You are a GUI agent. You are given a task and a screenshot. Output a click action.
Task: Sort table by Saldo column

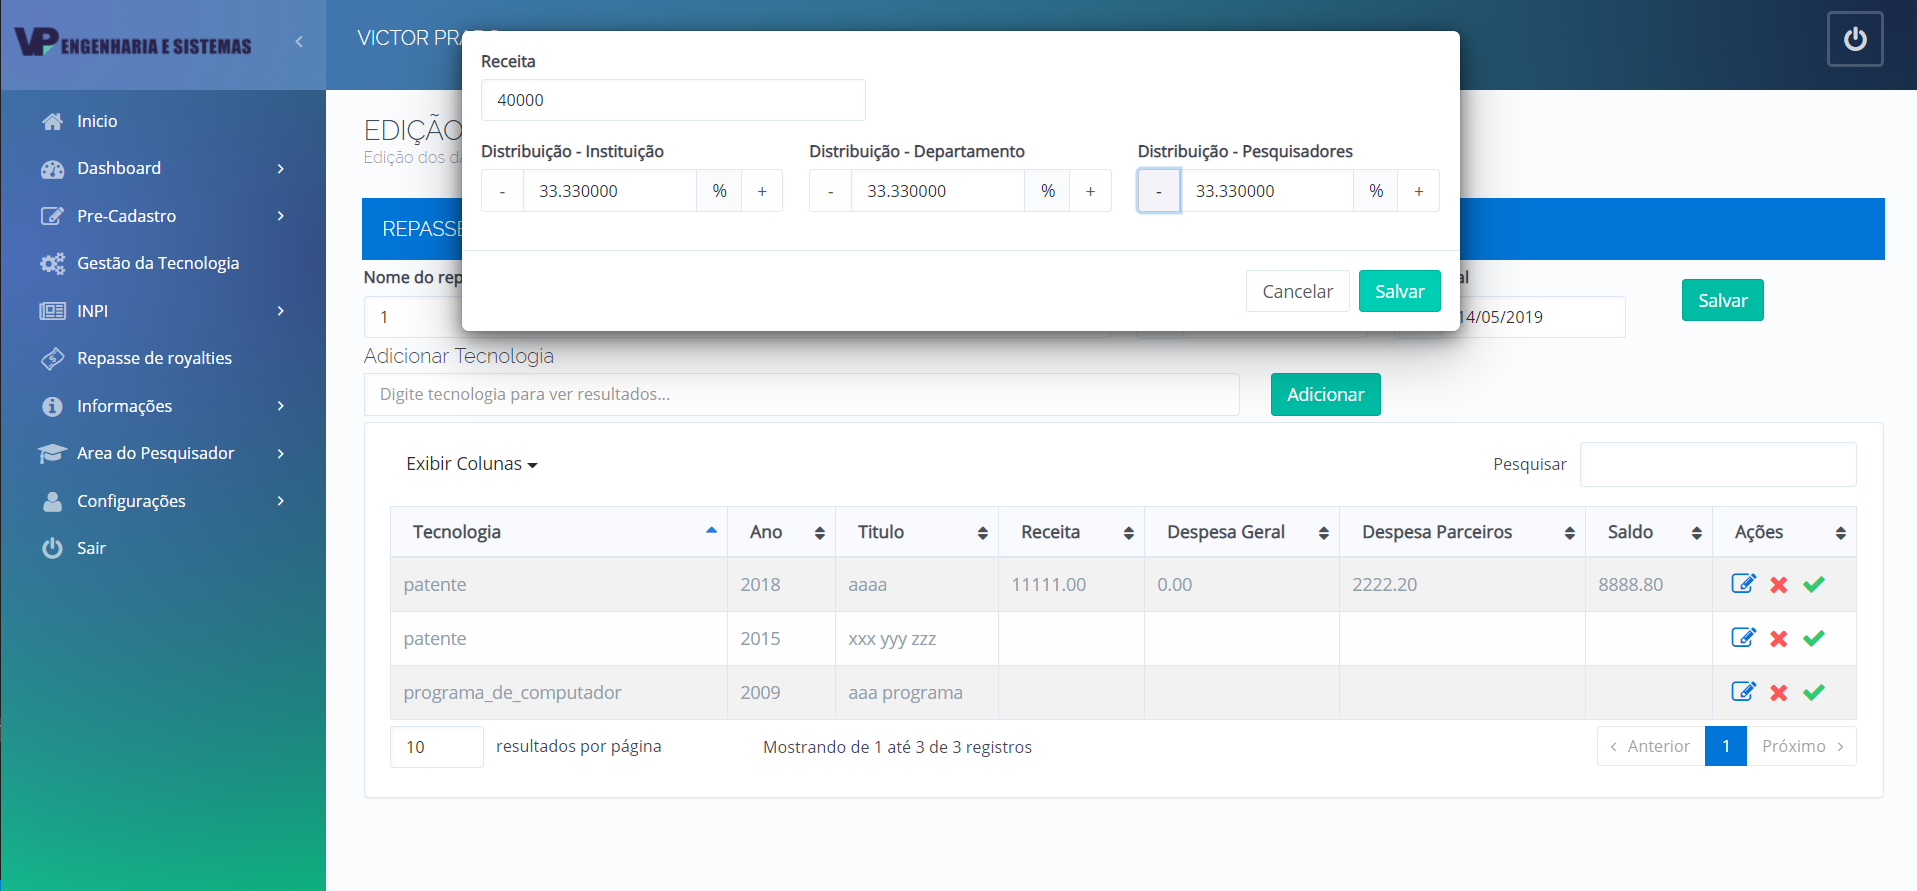coord(1649,532)
